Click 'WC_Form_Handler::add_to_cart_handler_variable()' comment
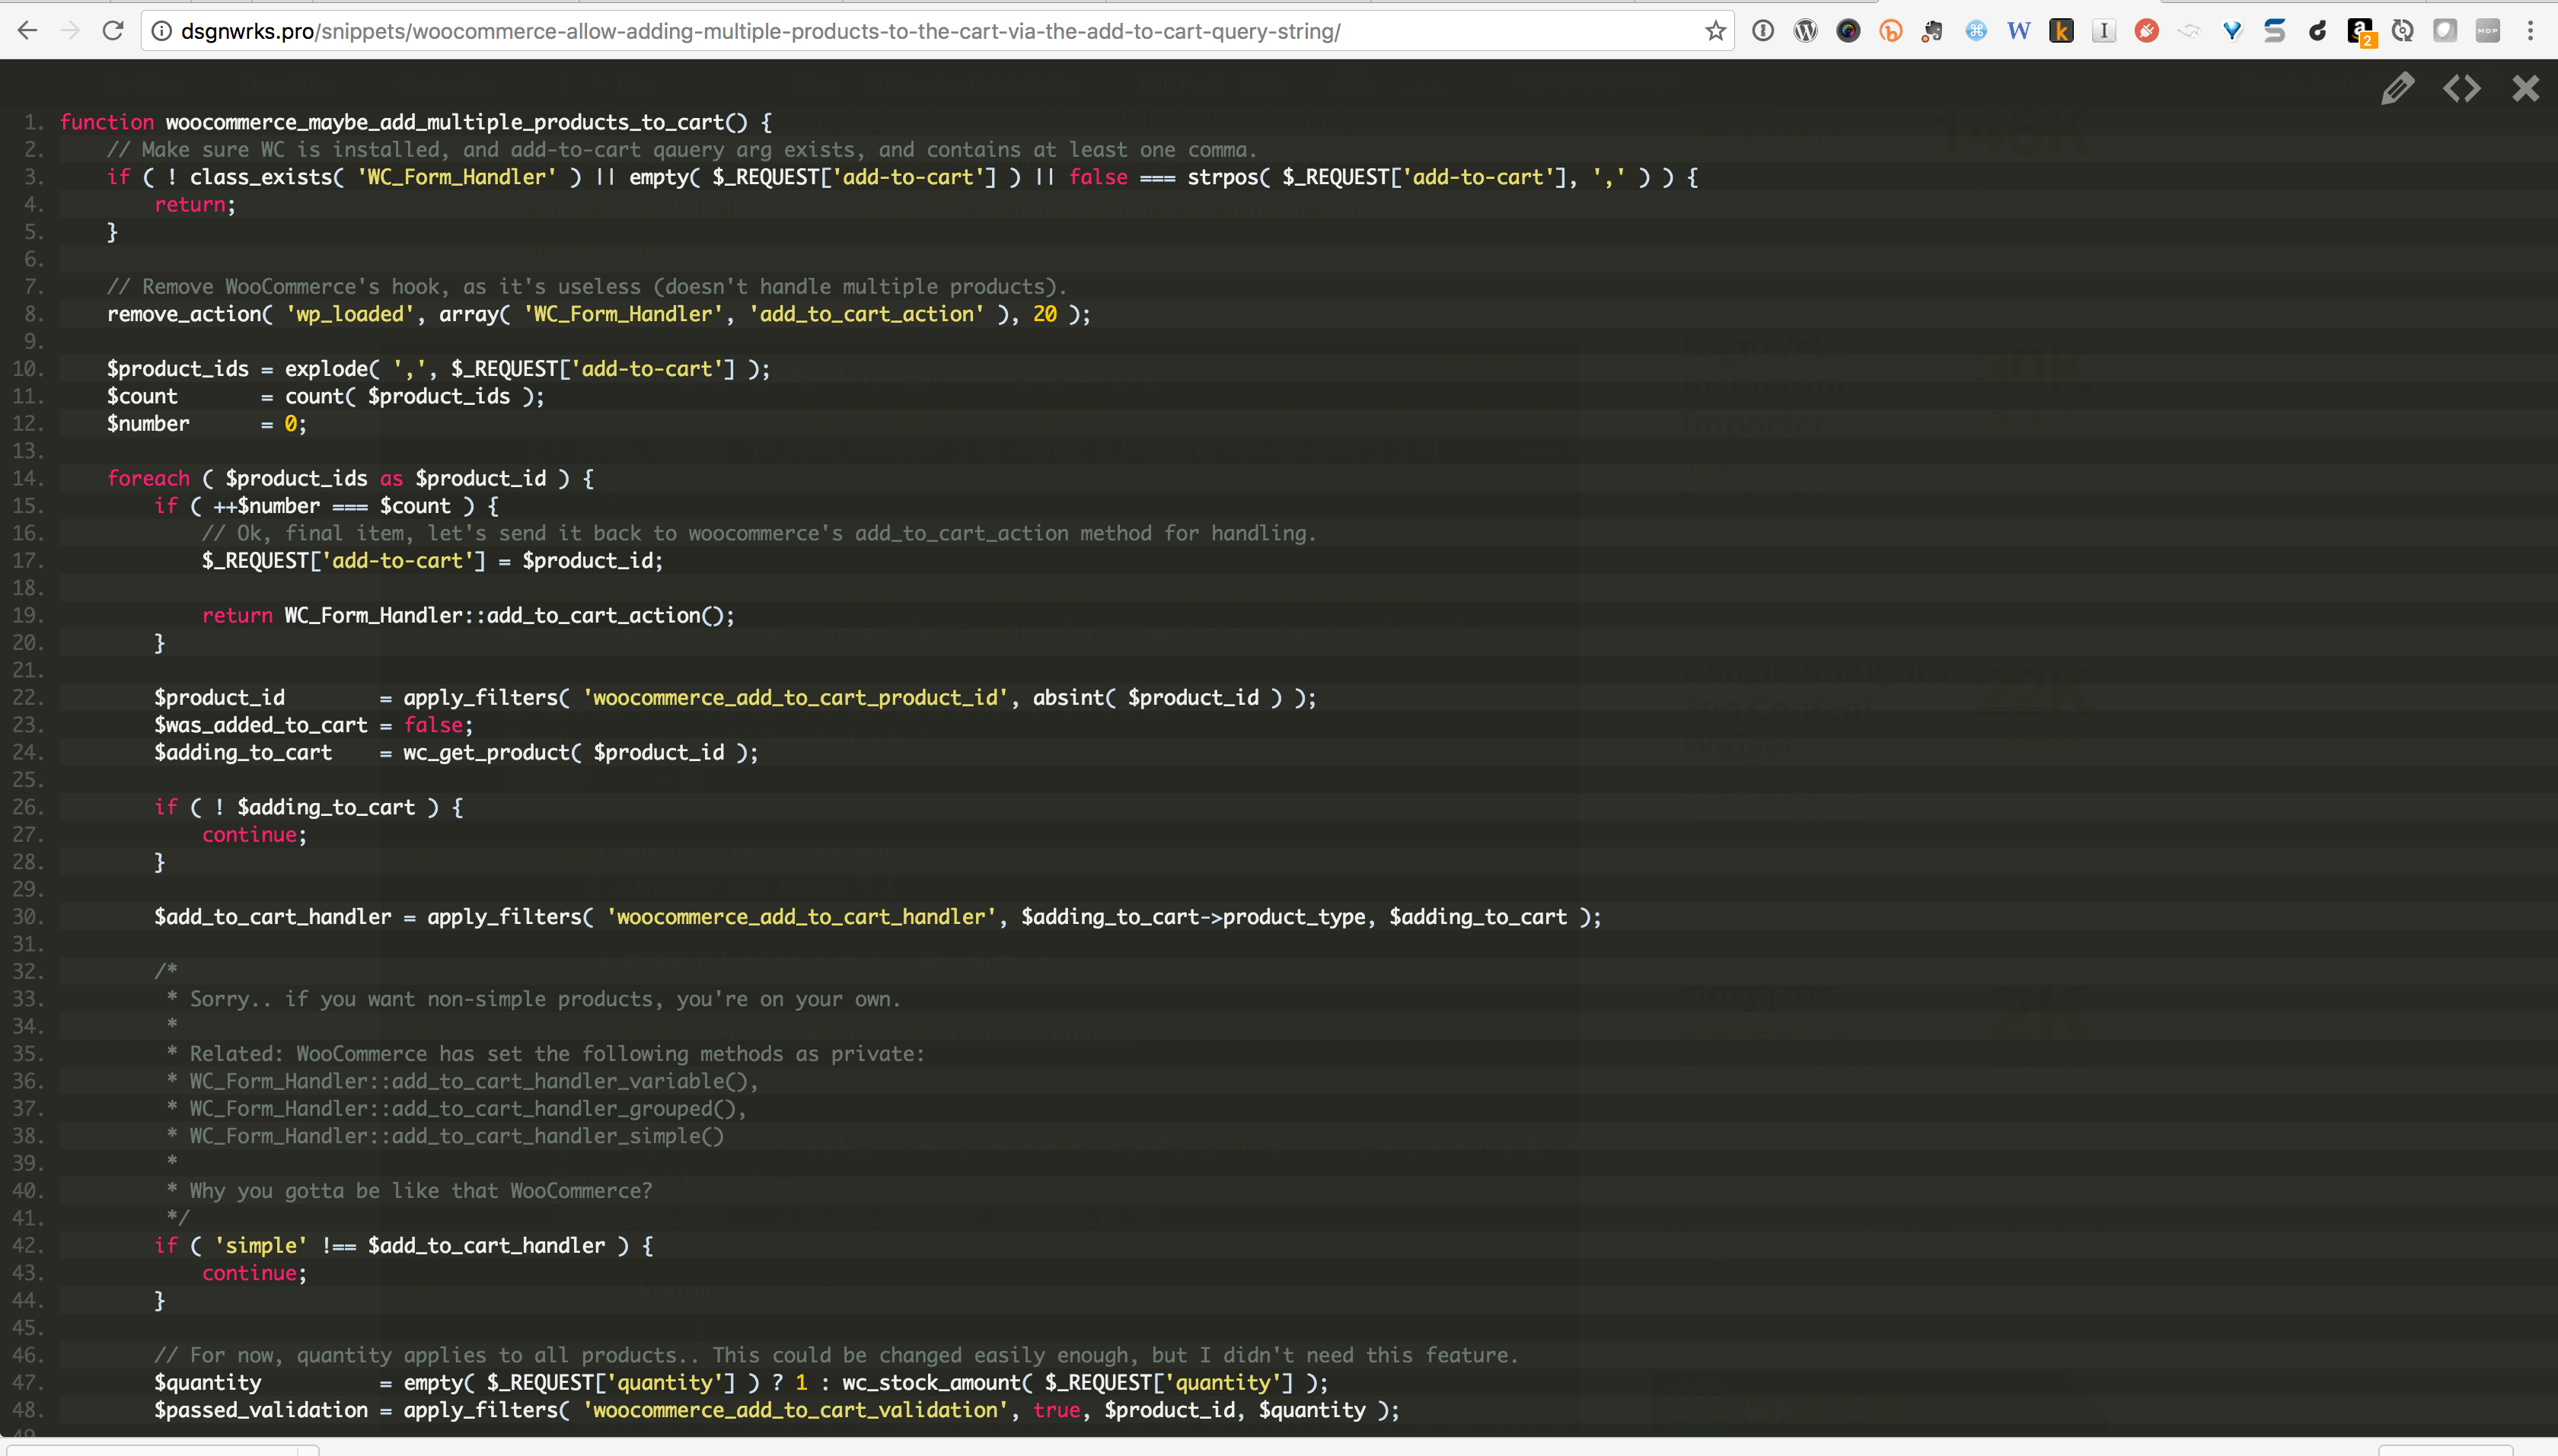The image size is (2558, 1456). (469, 1081)
